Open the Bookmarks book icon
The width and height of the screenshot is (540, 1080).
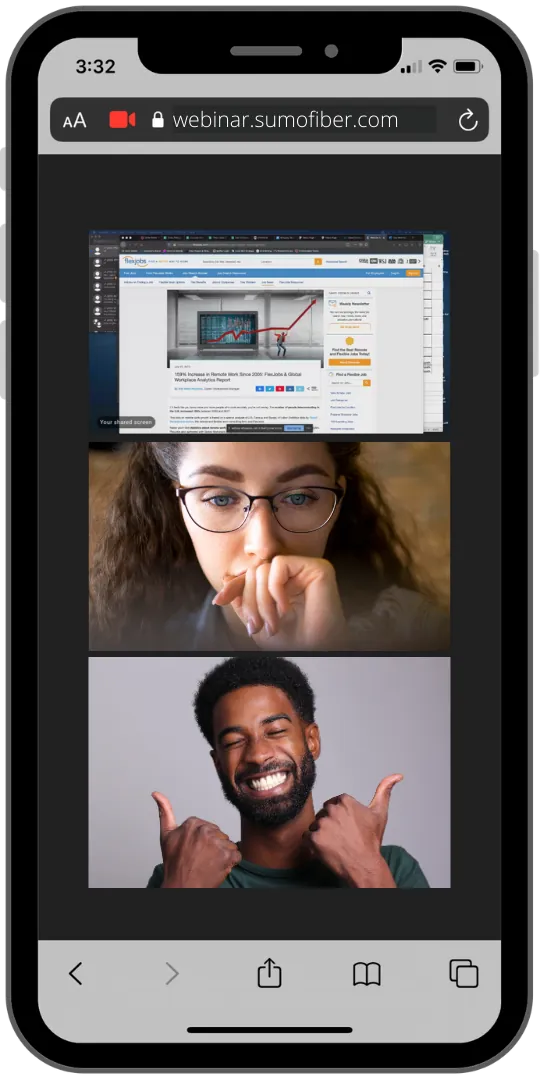[366, 974]
